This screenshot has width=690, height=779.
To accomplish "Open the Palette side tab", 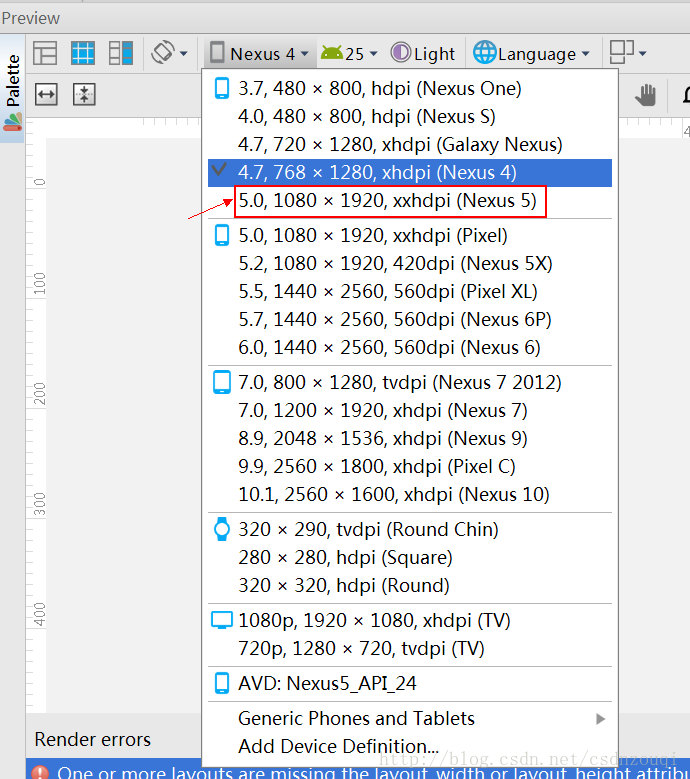I will (12, 88).
